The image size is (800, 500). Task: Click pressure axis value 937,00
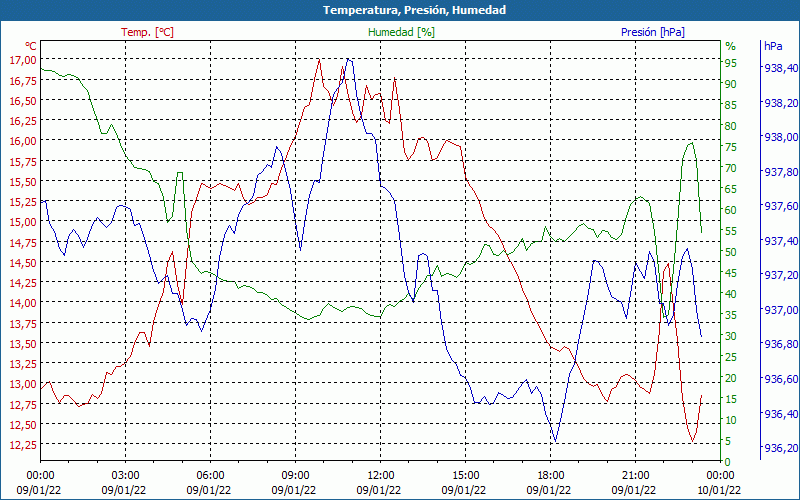click(781, 310)
